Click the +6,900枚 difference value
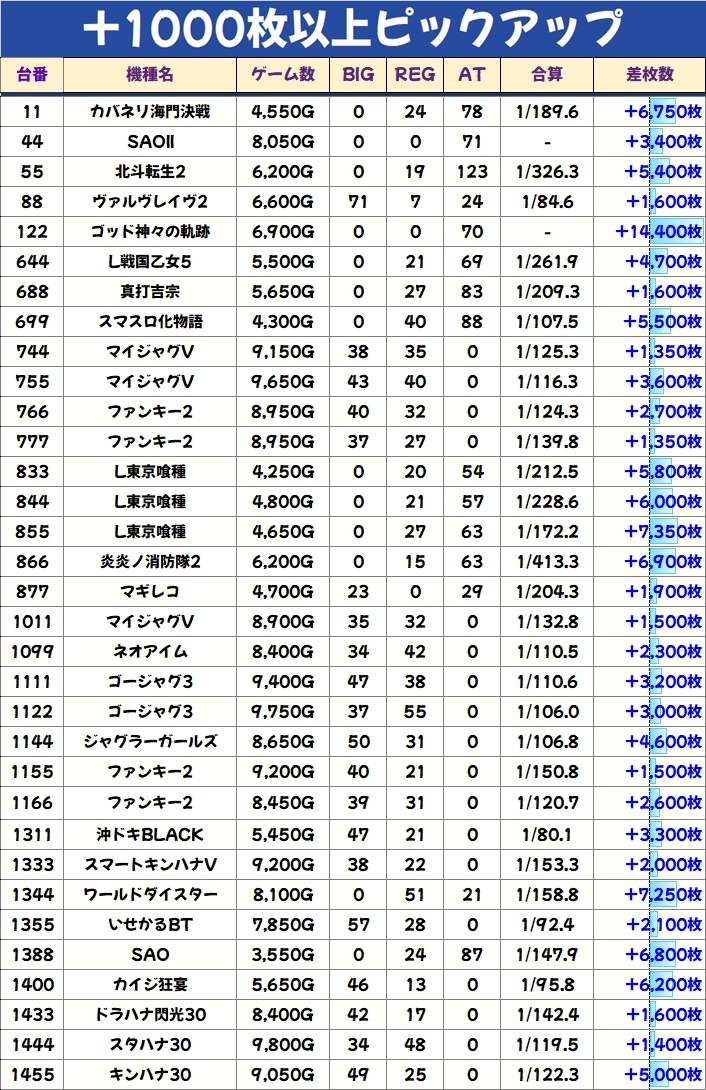The width and height of the screenshot is (706, 1090). pyautogui.click(x=663, y=561)
